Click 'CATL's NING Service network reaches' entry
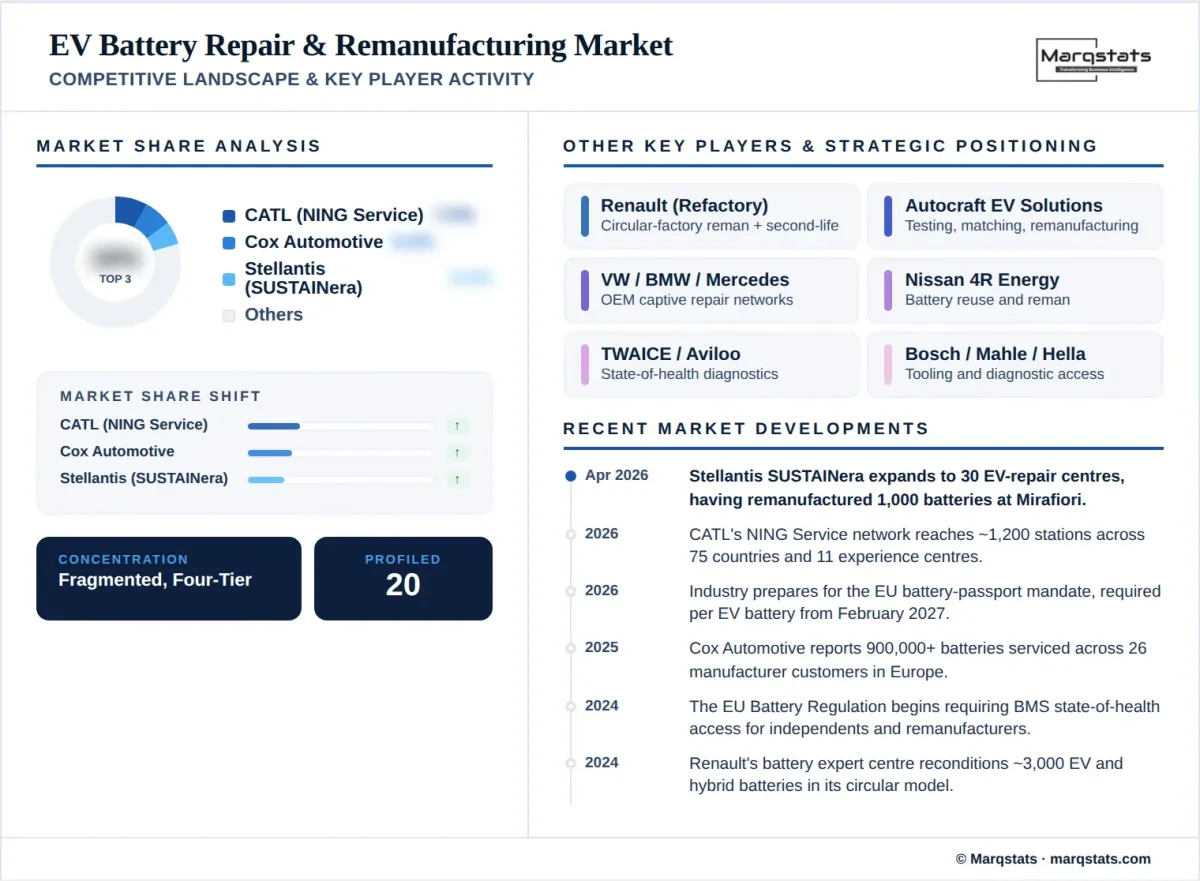Viewport: 1200px width, 881px height. [x=917, y=545]
